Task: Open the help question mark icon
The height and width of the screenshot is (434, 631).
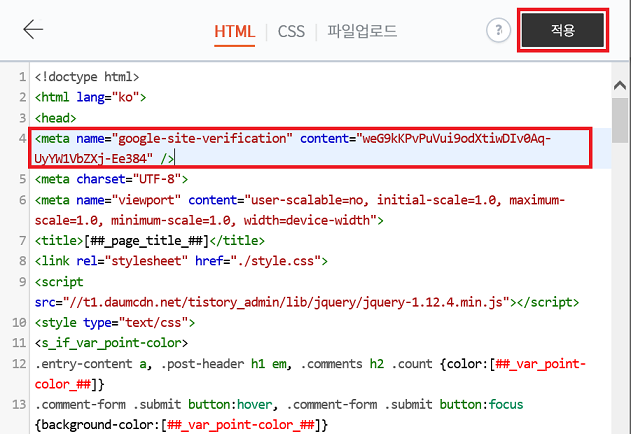Action: click(498, 30)
